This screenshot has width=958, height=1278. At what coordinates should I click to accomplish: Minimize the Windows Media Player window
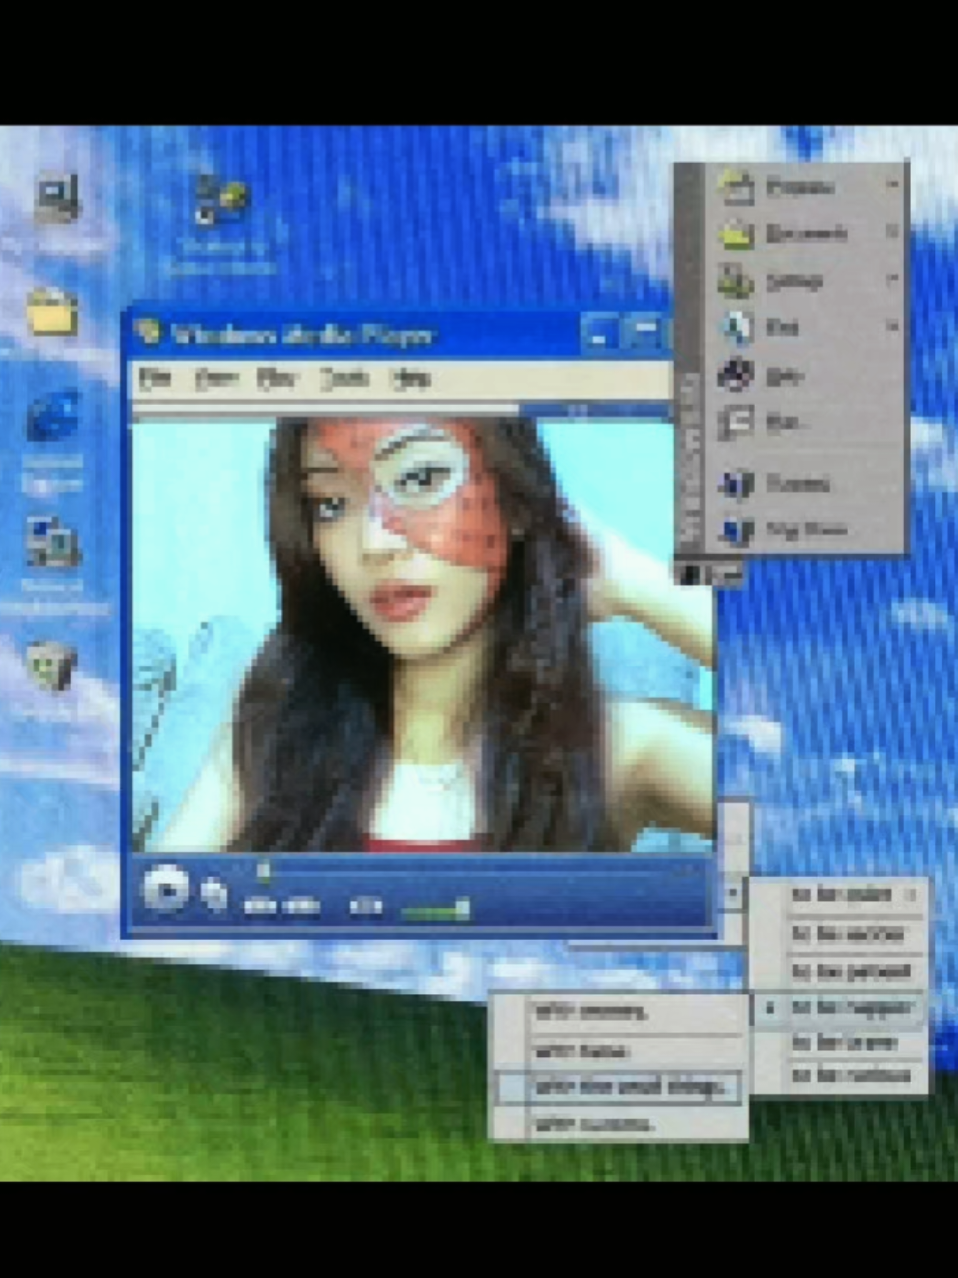[600, 334]
